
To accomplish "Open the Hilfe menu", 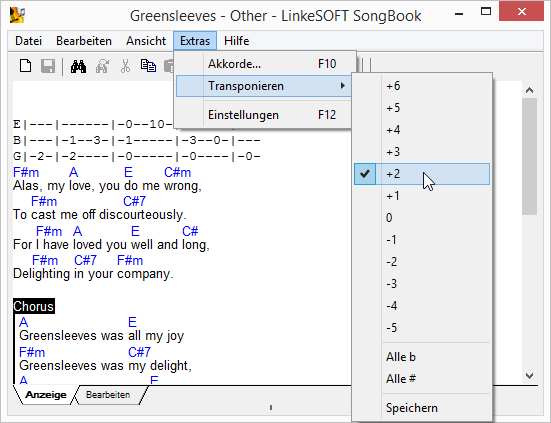I will 236,41.
